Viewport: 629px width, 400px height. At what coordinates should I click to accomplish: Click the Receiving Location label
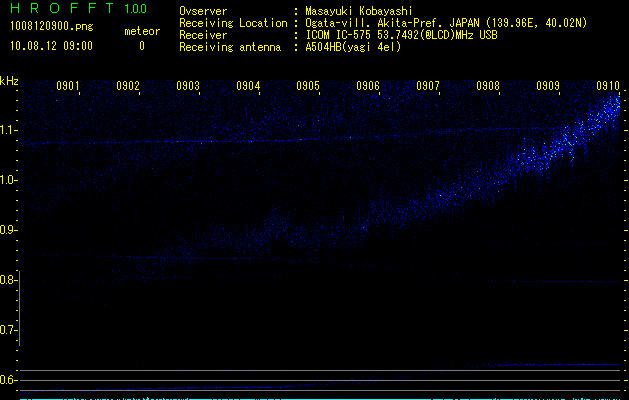[233, 23]
